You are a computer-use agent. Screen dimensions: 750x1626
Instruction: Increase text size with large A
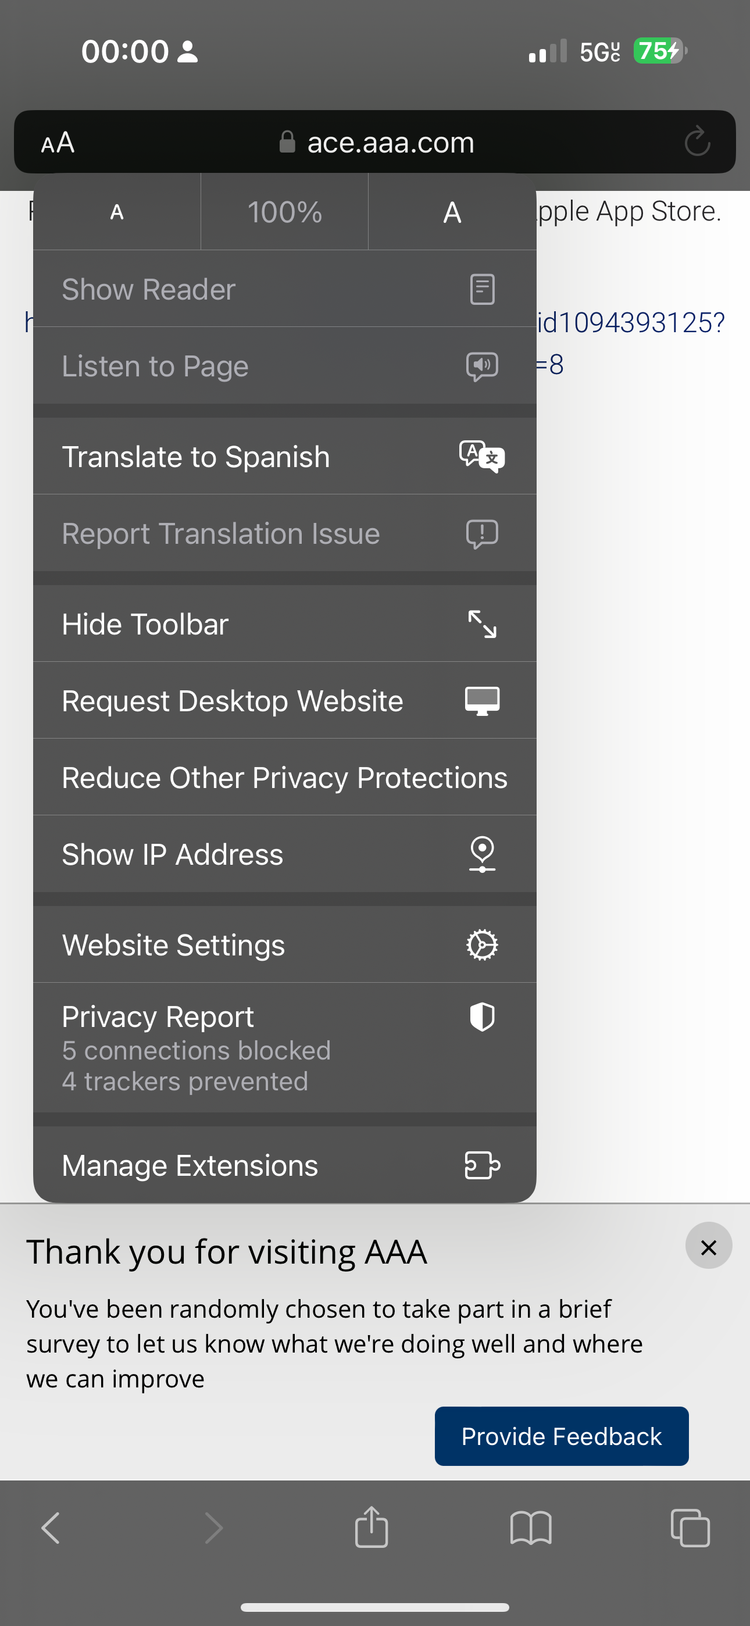click(x=452, y=212)
